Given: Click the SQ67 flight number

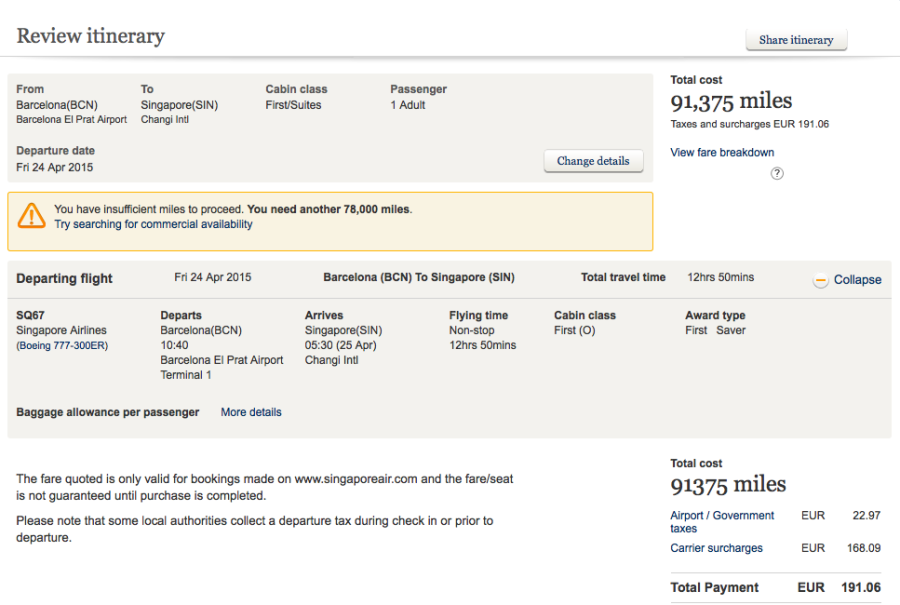Looking at the screenshot, I should point(31,315).
